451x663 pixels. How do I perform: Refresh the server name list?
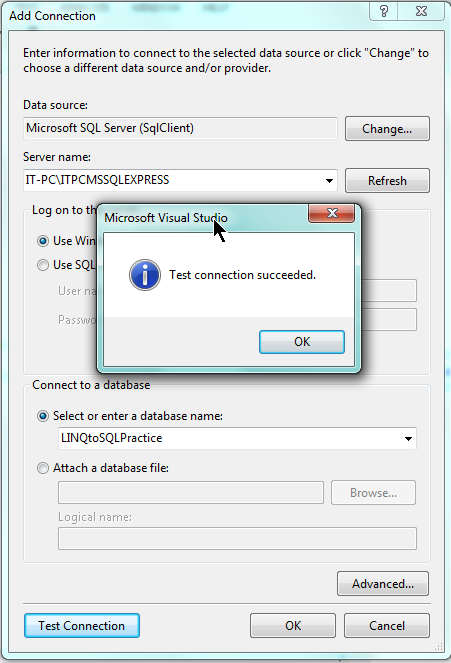[387, 181]
